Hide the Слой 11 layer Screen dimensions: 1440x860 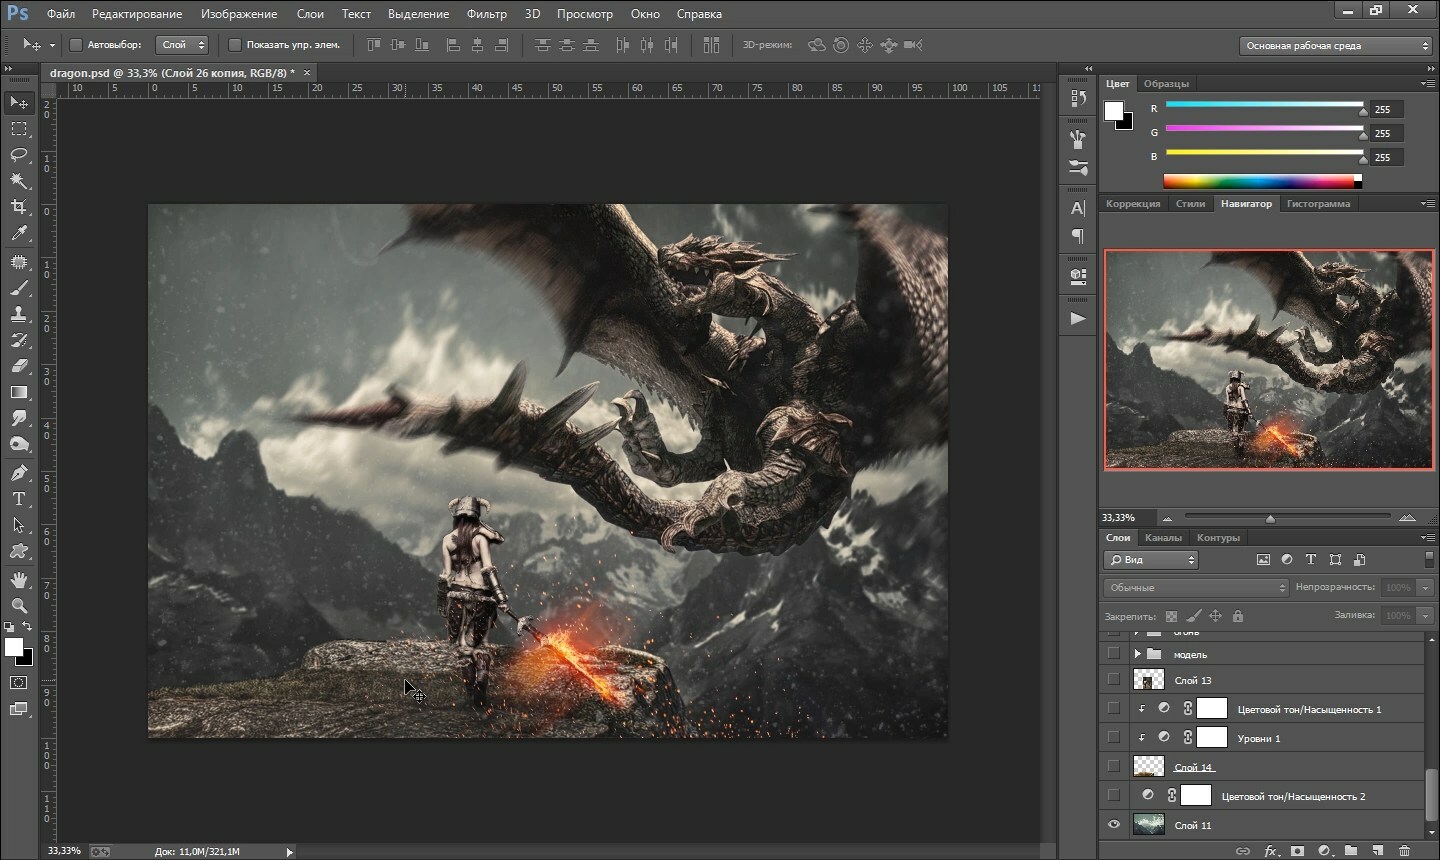tap(1114, 825)
